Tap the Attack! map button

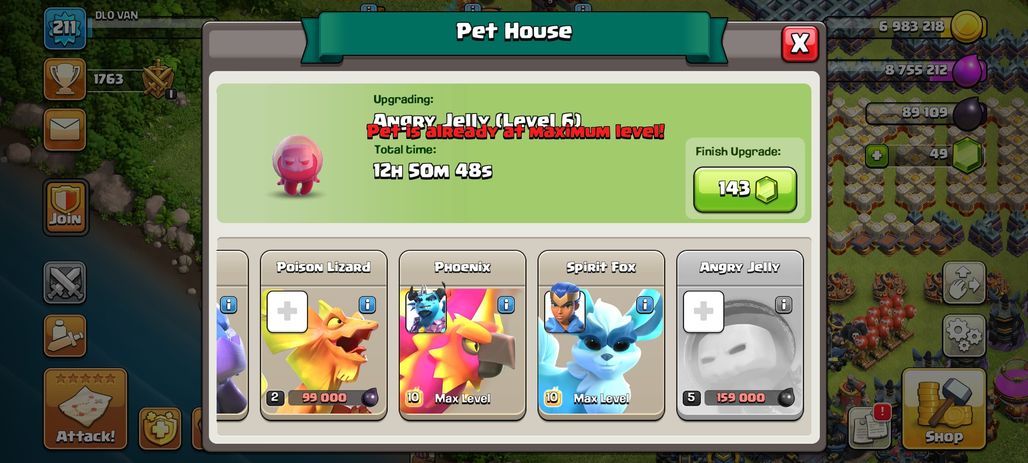[x=85, y=409]
